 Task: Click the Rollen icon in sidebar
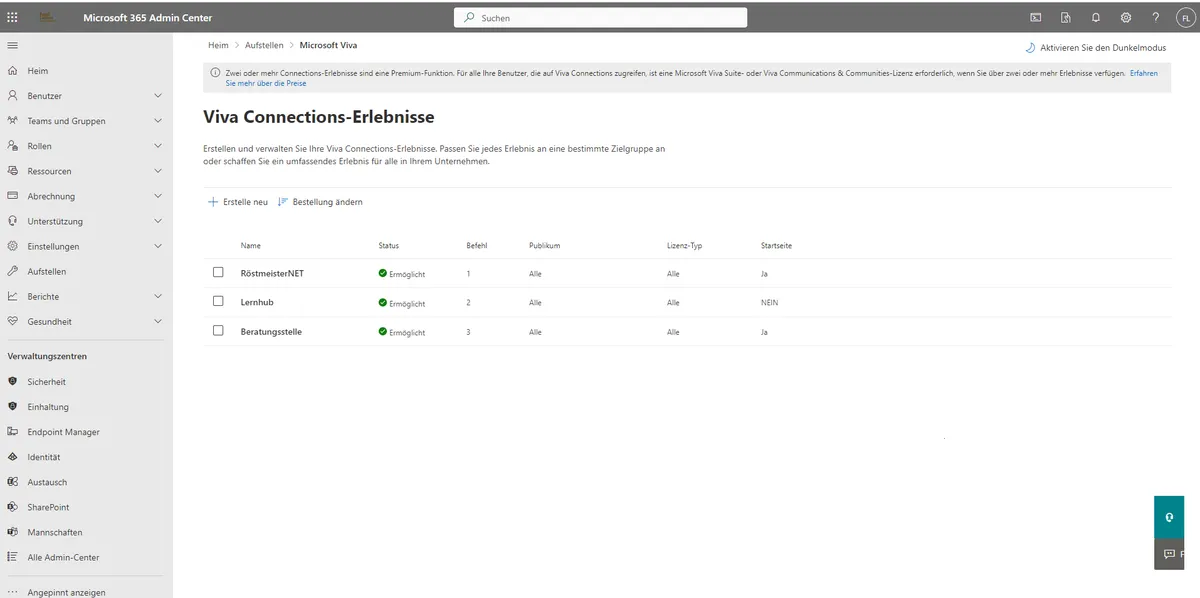[13, 146]
